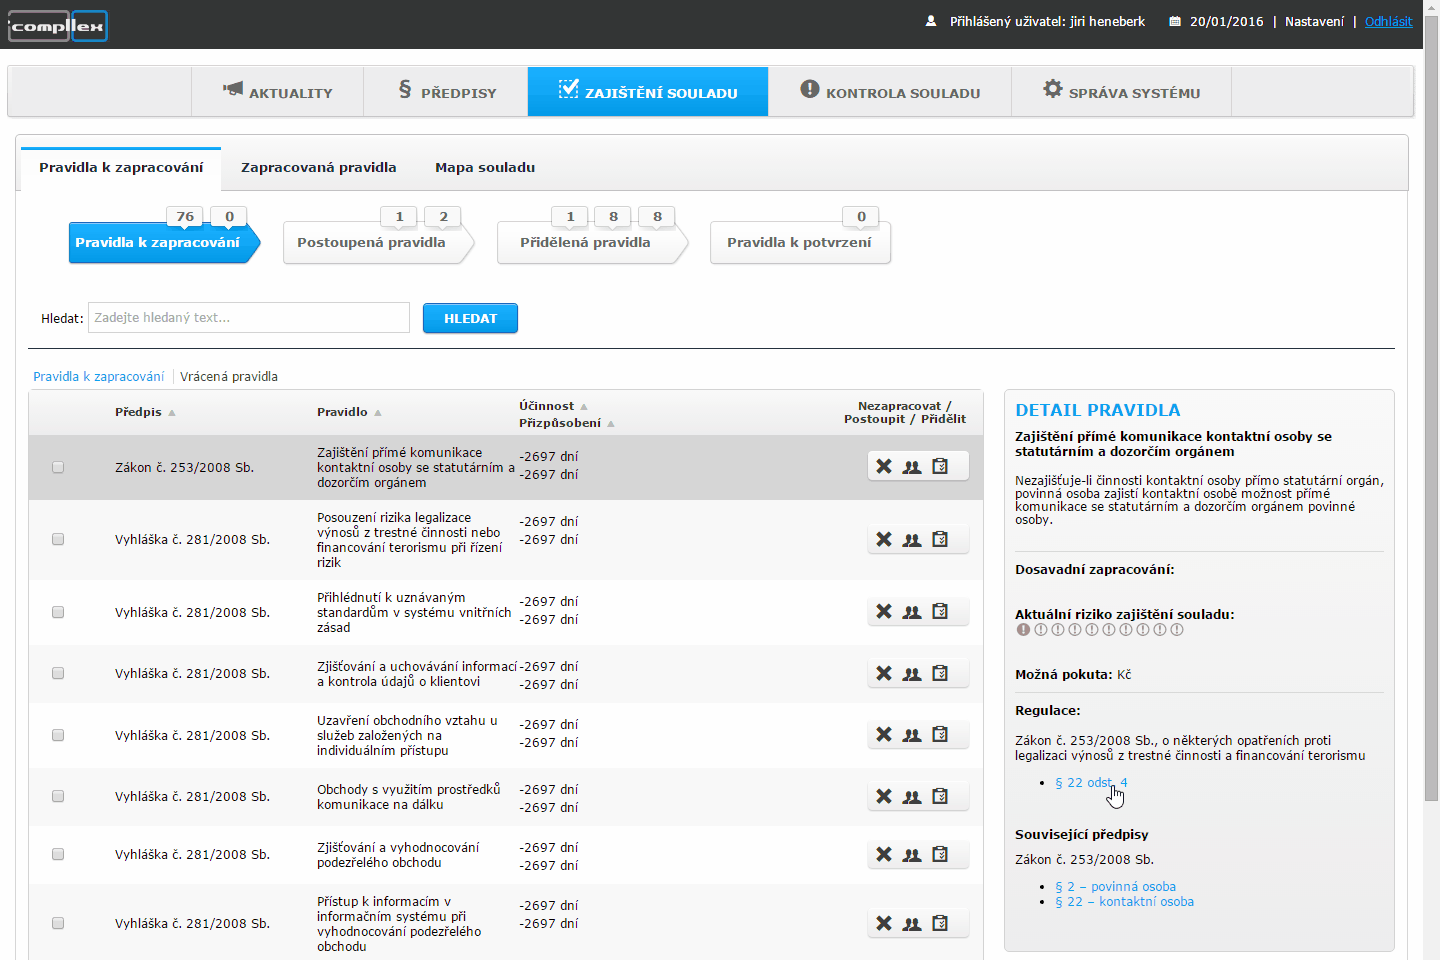
Task: Click the filled first risk level indicator icon
Action: point(1023,630)
